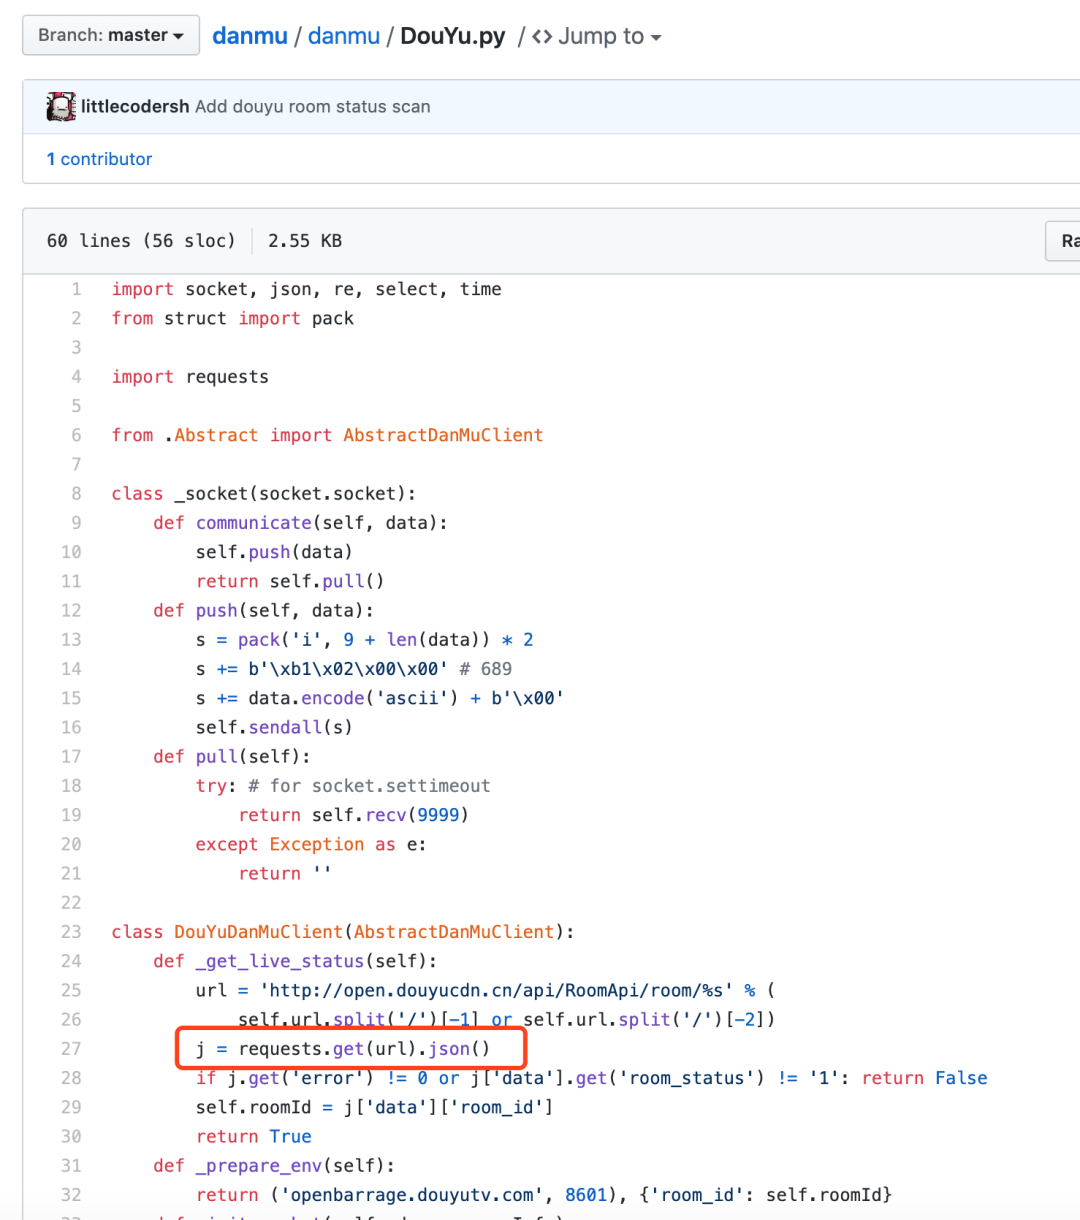Image resolution: width=1080 pixels, height=1220 pixels.
Task: Open the first danmu breadcrumb link
Action: 250,36
